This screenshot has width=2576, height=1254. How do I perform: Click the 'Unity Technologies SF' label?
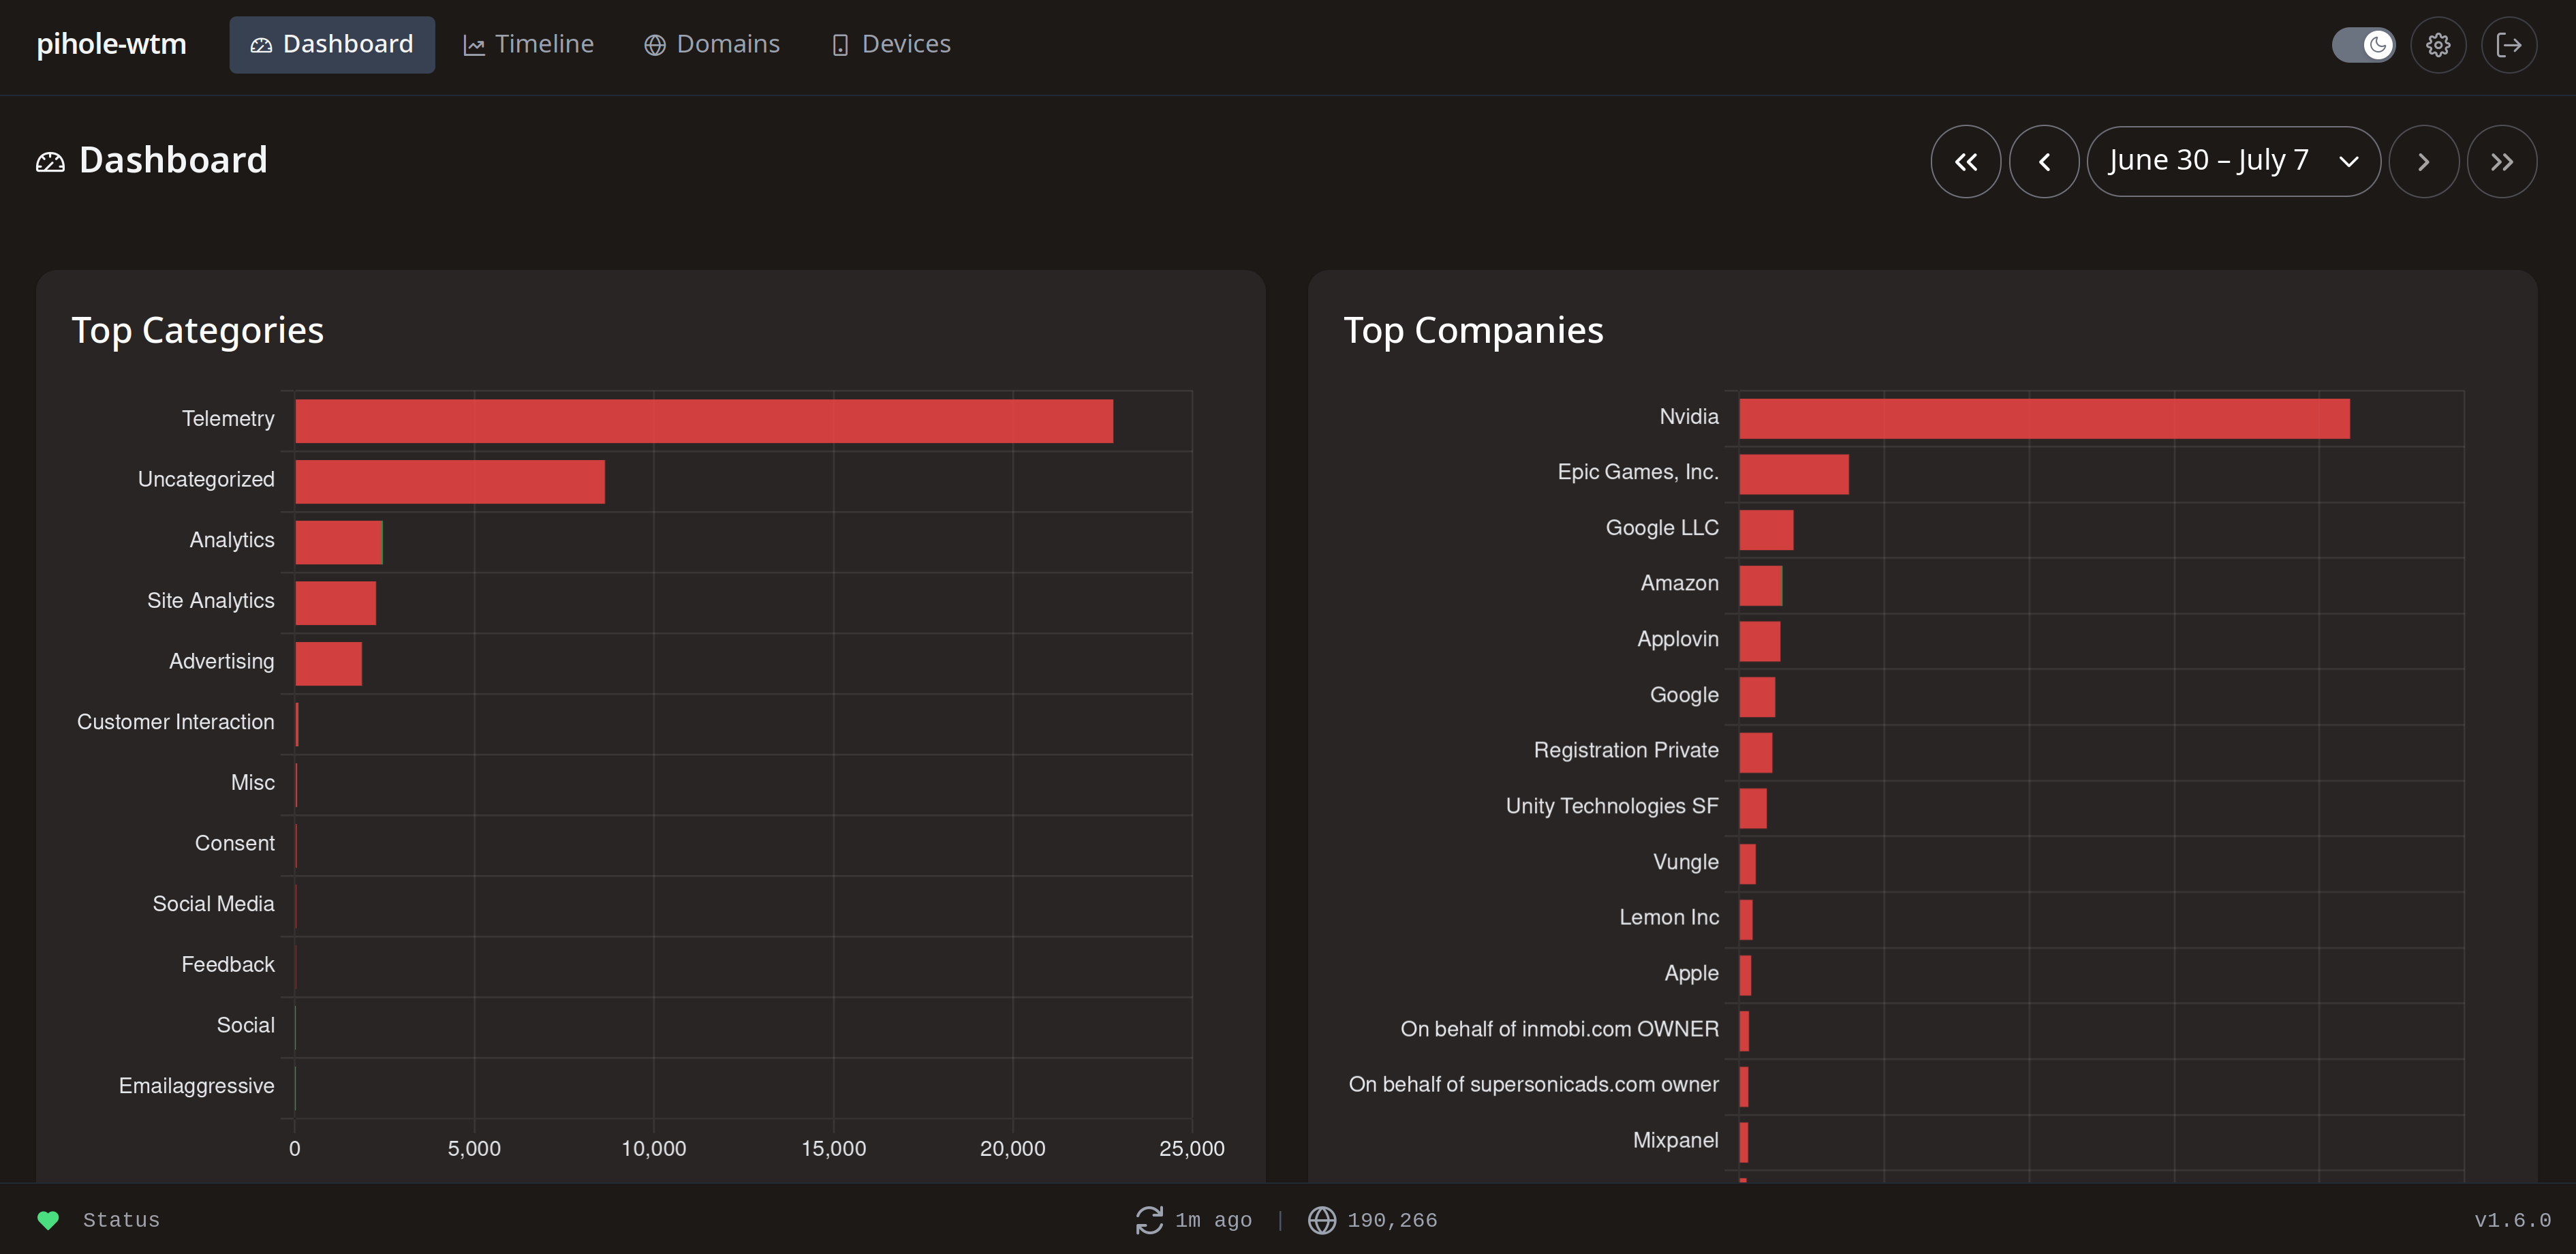click(1612, 806)
